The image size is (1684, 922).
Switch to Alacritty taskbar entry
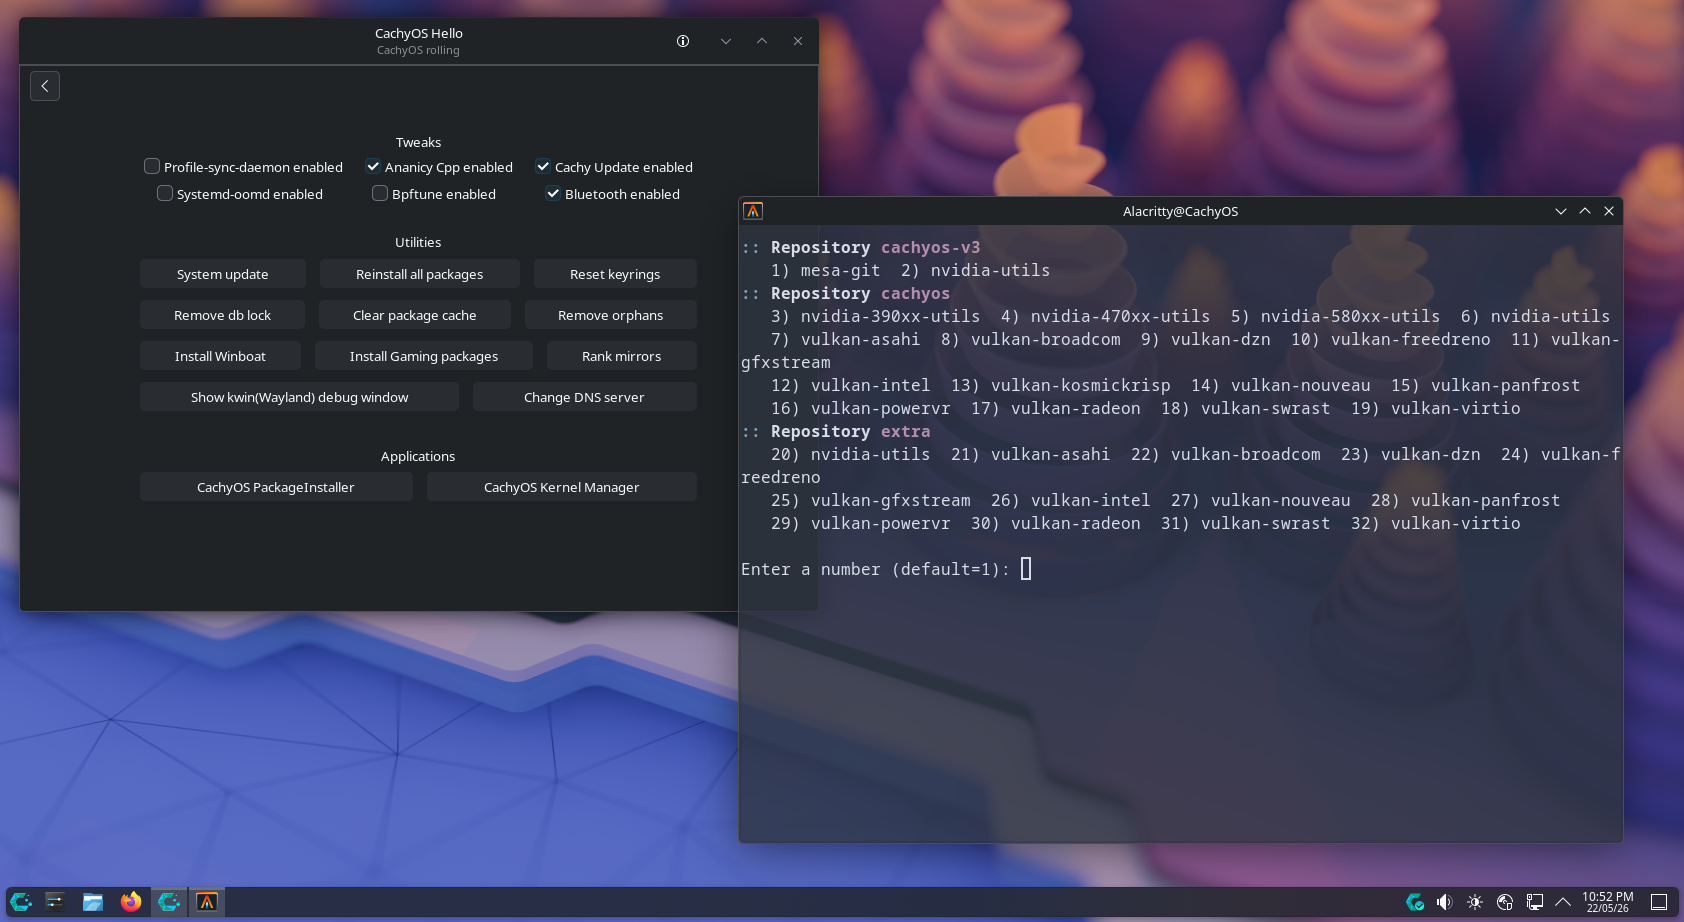207,902
